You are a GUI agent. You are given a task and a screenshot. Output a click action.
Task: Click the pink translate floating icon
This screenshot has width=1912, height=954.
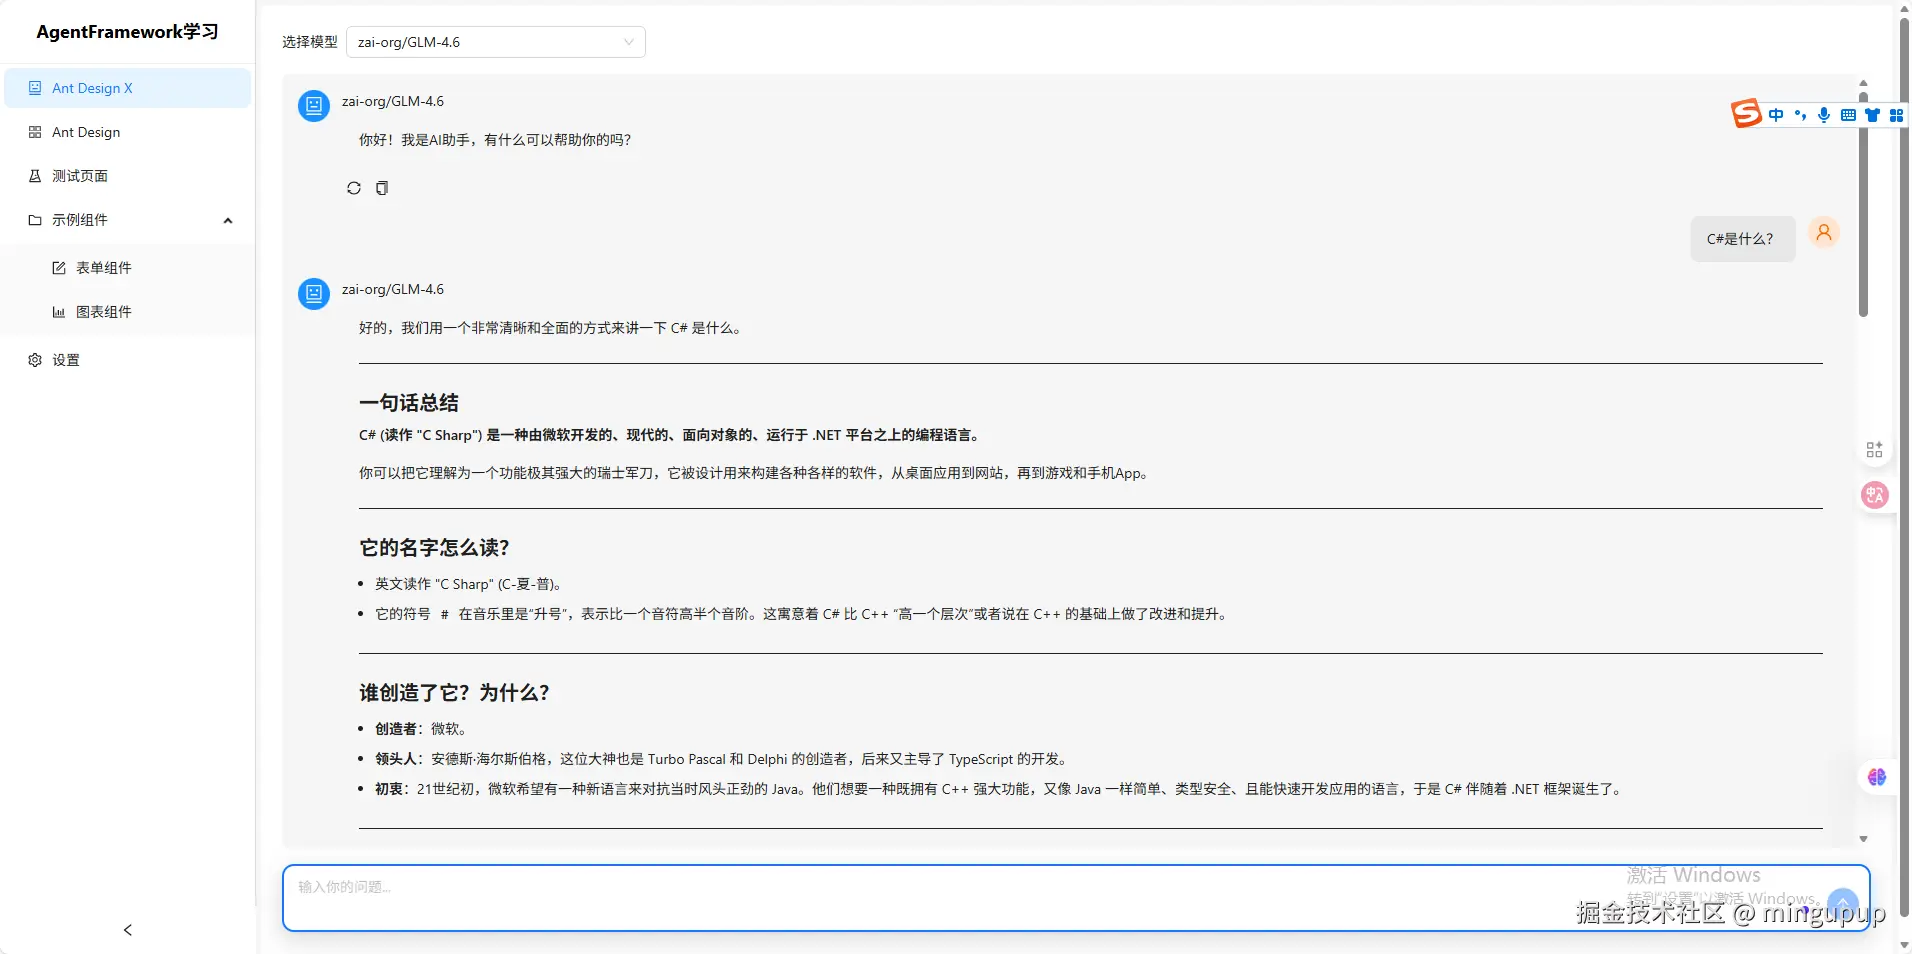pos(1875,495)
